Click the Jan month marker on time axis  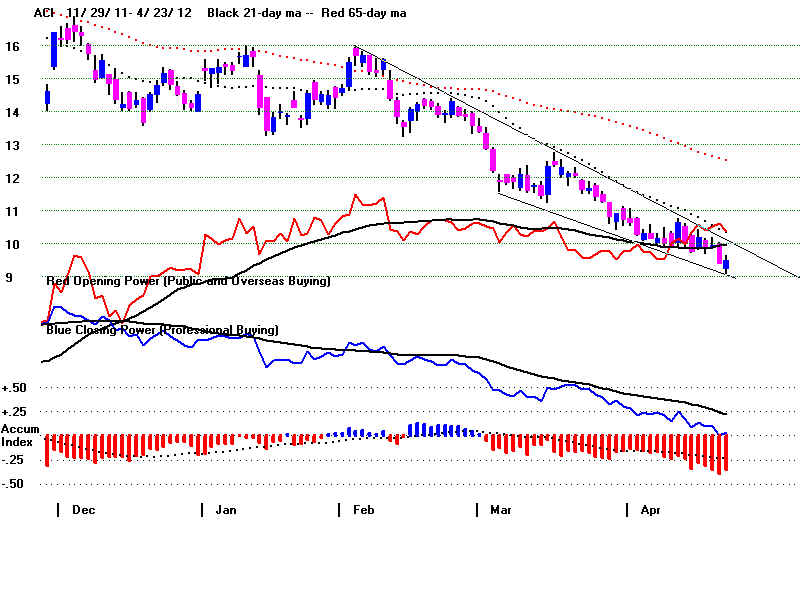tap(227, 510)
